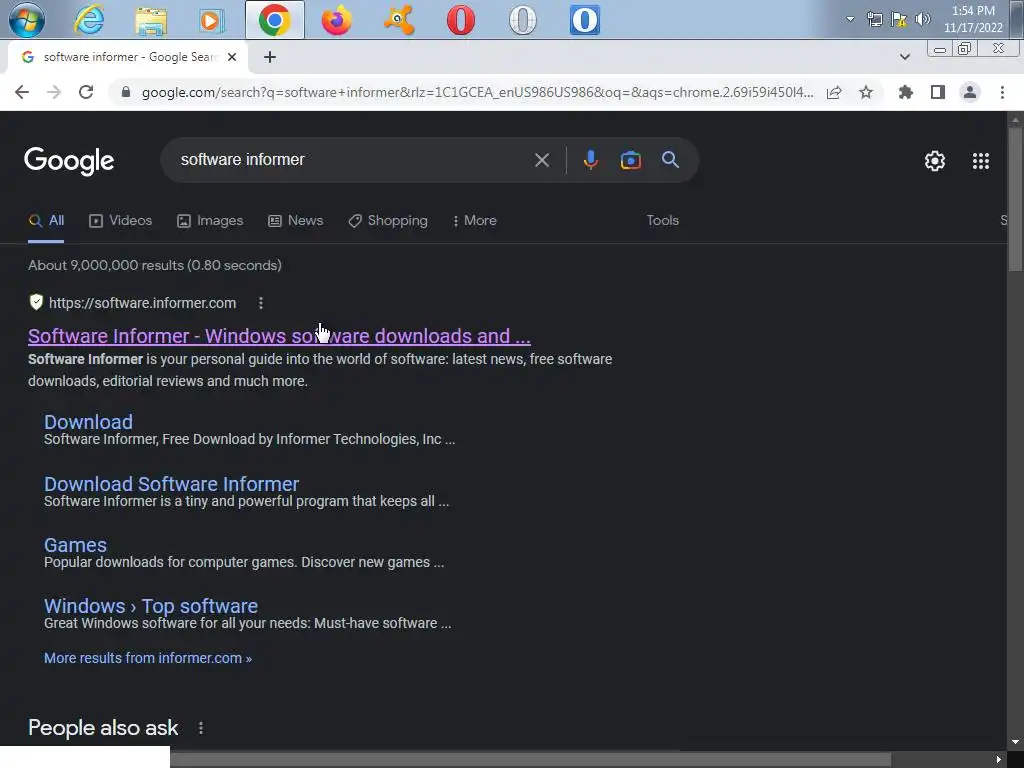Switch to the Videos tab

pyautogui.click(x=121, y=221)
